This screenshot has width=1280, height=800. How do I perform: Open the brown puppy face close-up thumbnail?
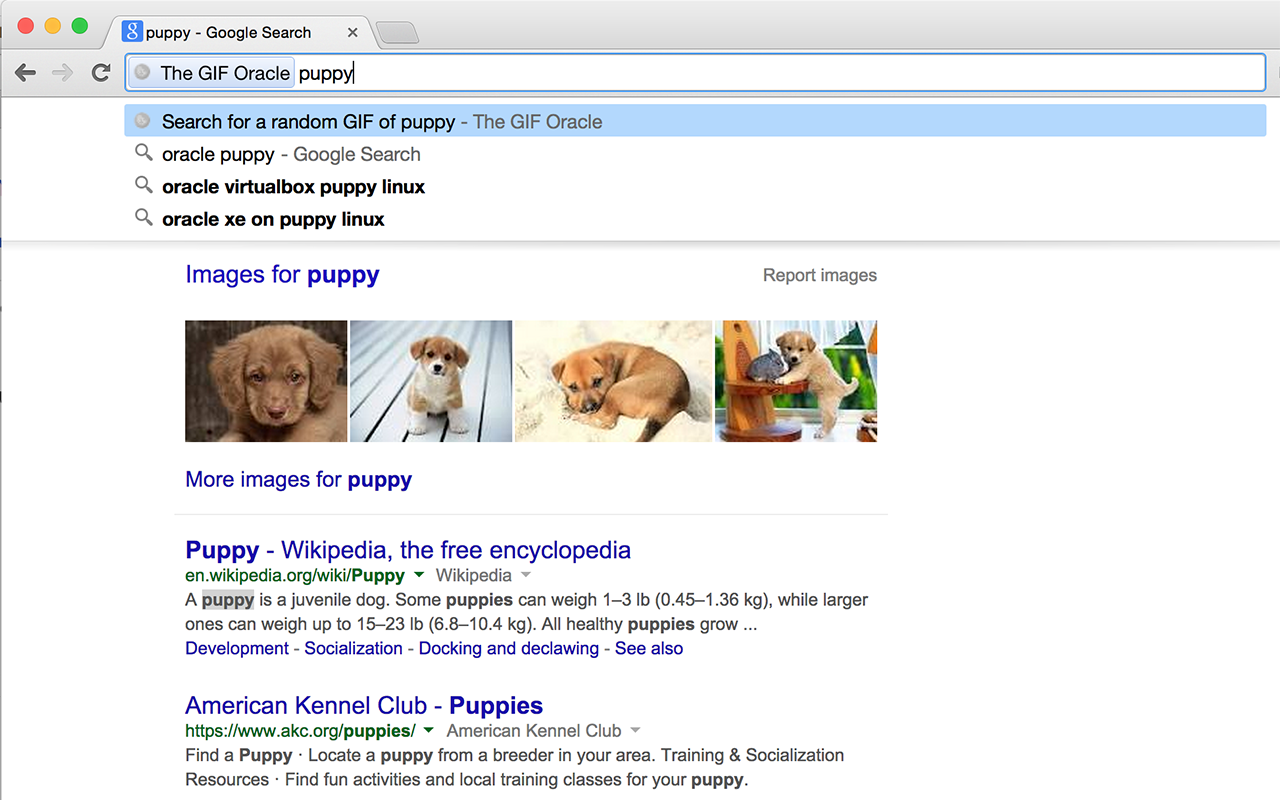coord(266,381)
